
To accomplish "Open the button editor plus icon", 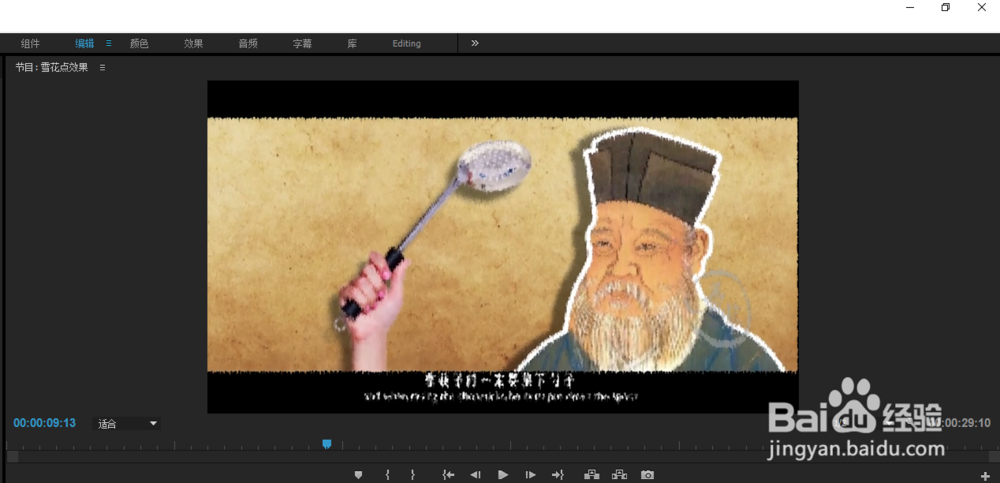I will point(985,476).
